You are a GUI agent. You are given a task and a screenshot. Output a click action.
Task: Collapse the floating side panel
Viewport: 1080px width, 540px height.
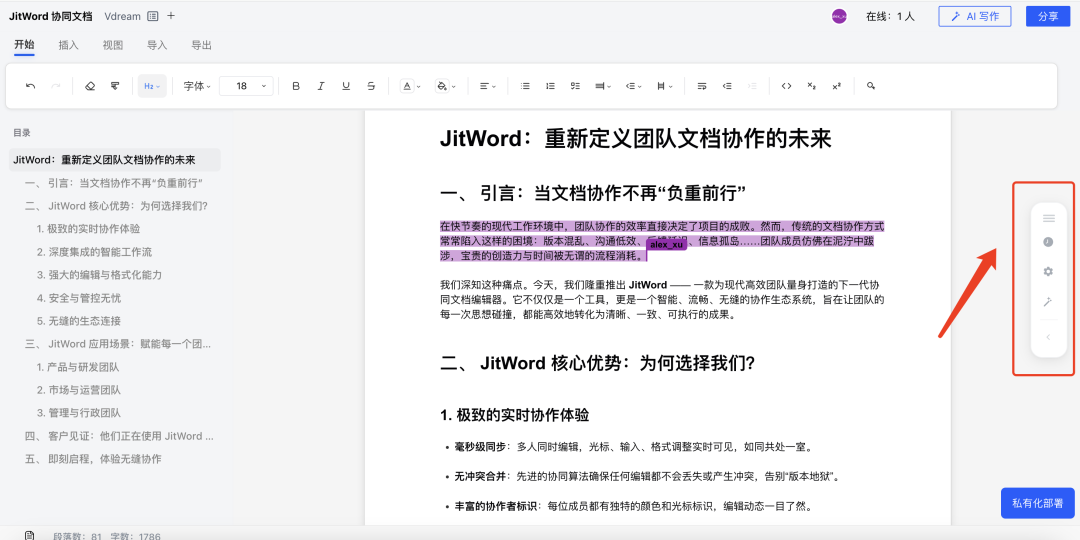point(1048,338)
